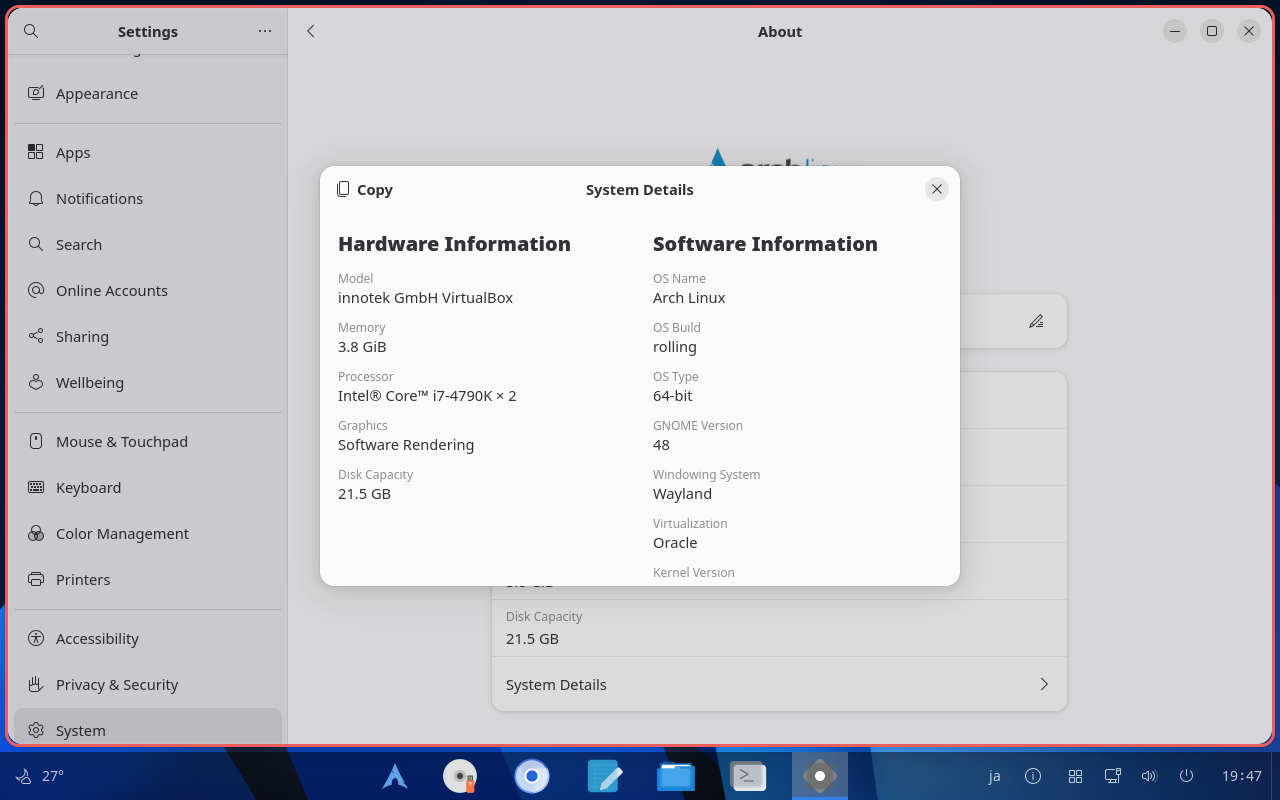Open Sharing settings
This screenshot has height=800, width=1280.
[x=148, y=336]
